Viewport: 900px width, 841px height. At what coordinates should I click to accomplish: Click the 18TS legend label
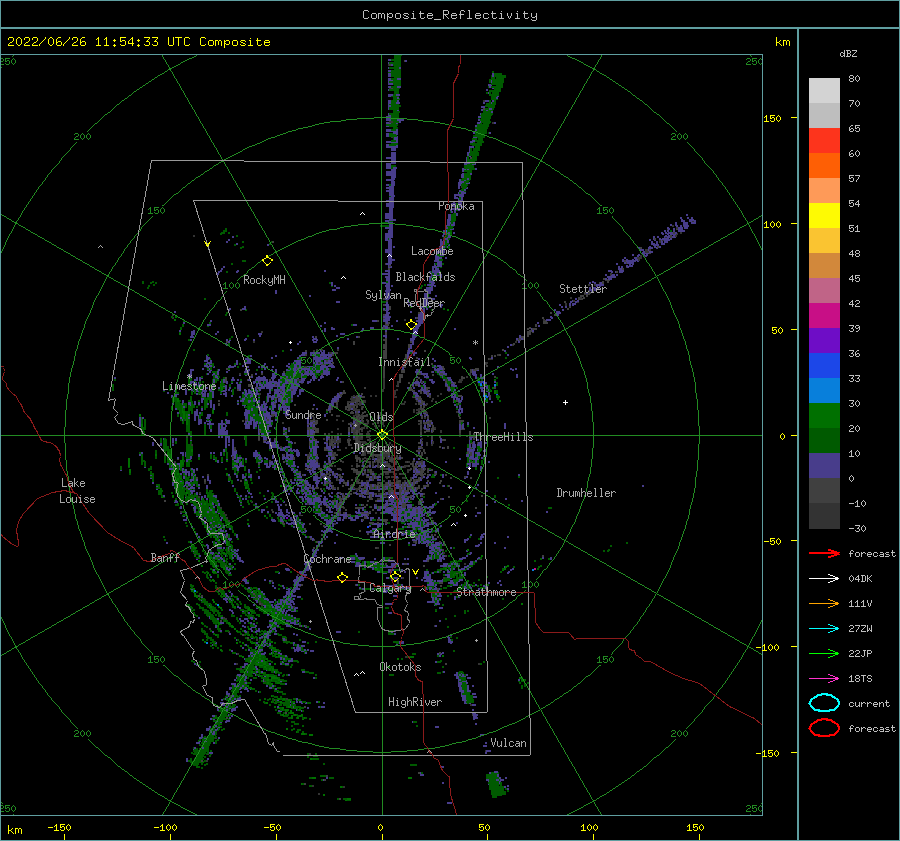860,679
